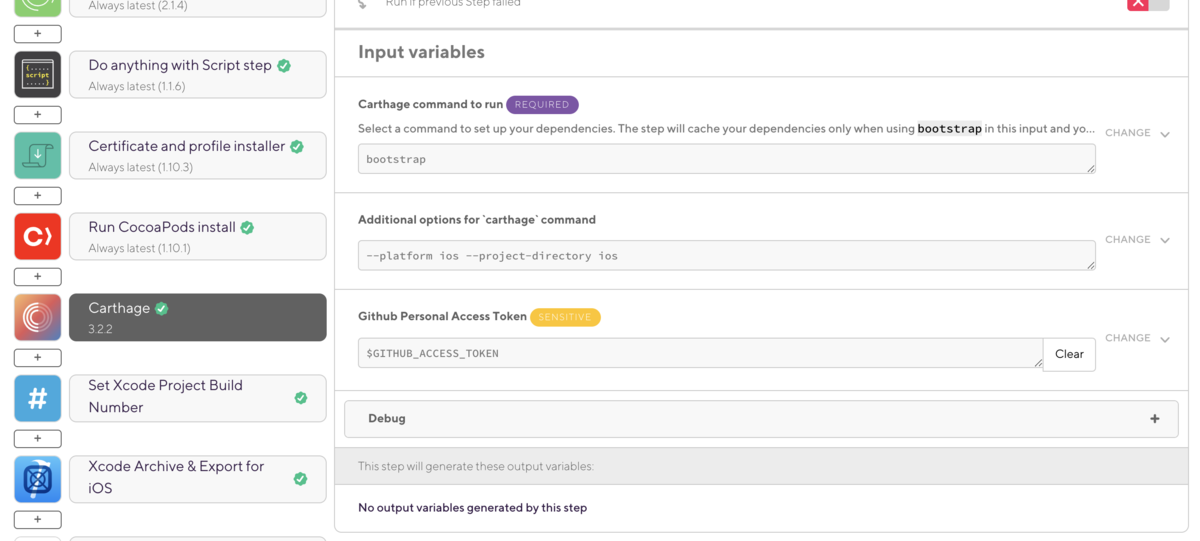1200x541 pixels.
Task: Click the Input variables heading
Action: pyautogui.click(x=421, y=52)
